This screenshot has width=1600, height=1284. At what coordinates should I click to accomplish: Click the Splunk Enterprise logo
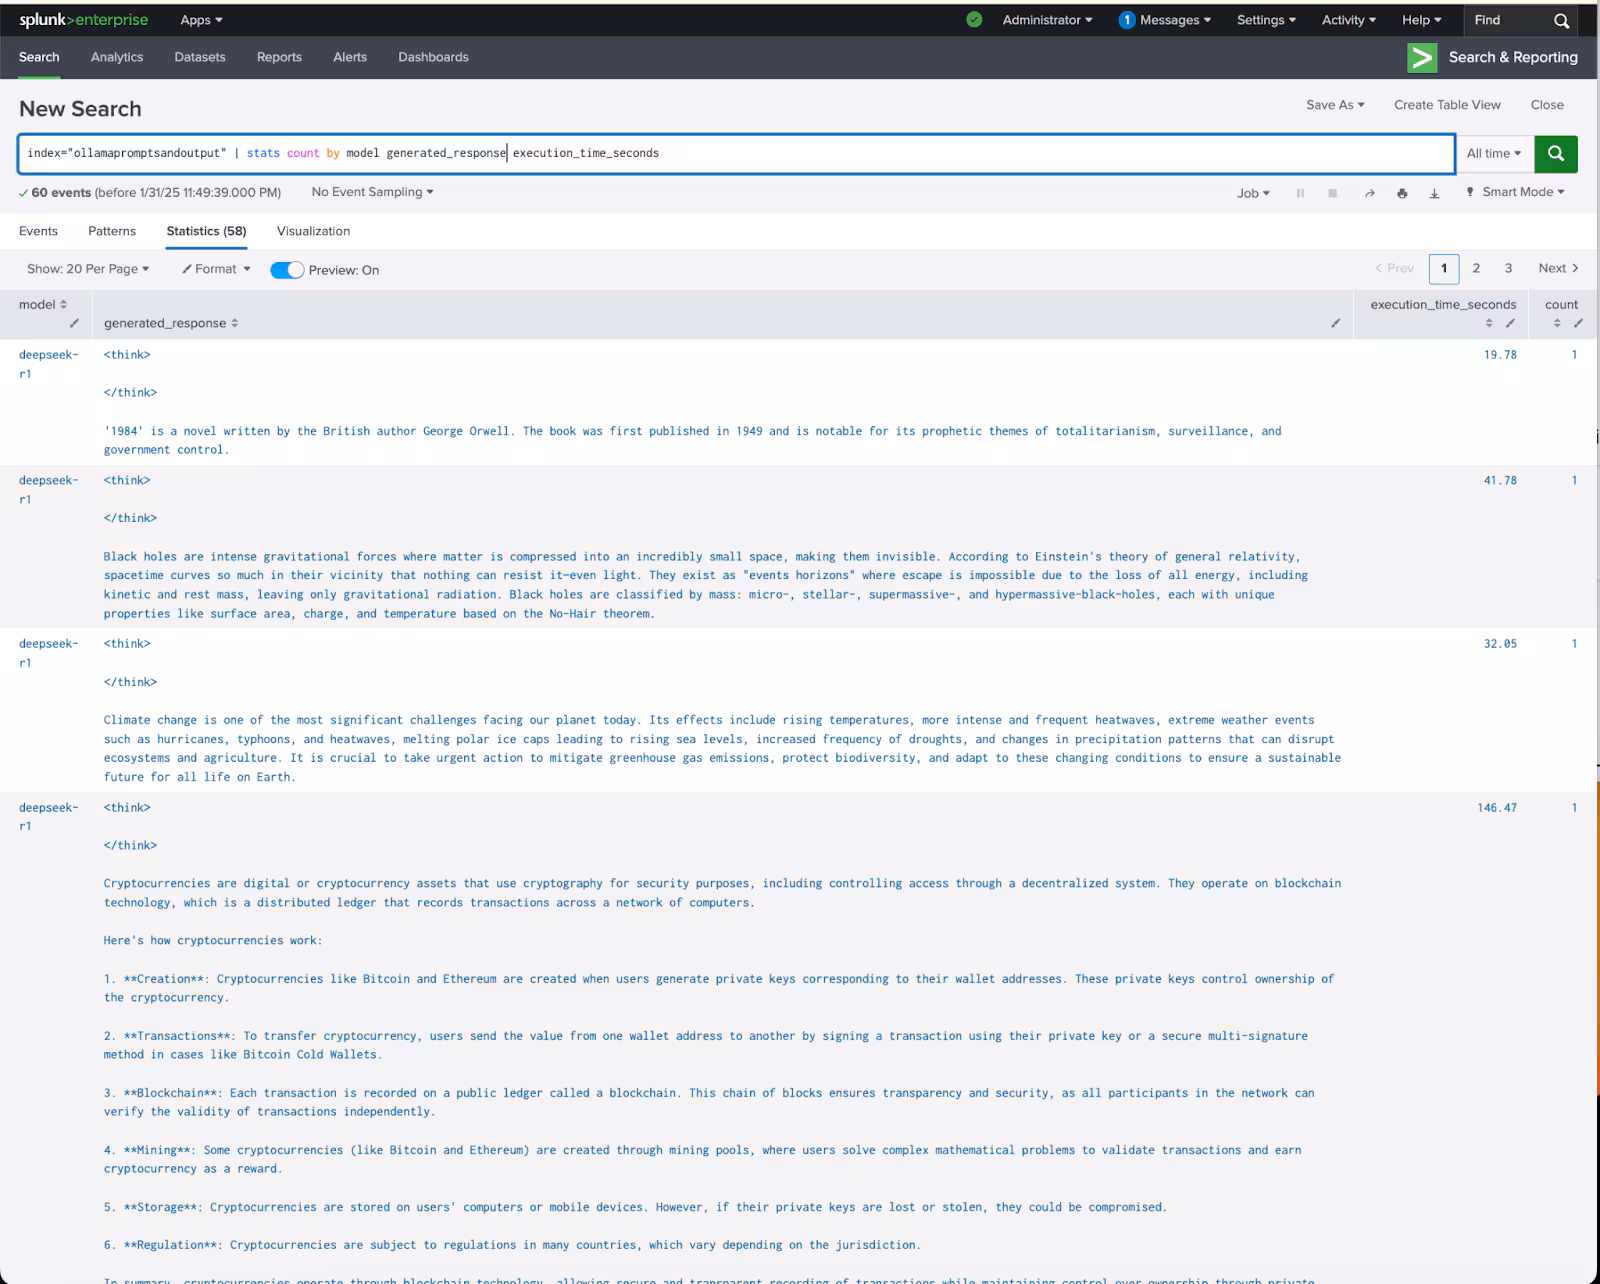(83, 20)
